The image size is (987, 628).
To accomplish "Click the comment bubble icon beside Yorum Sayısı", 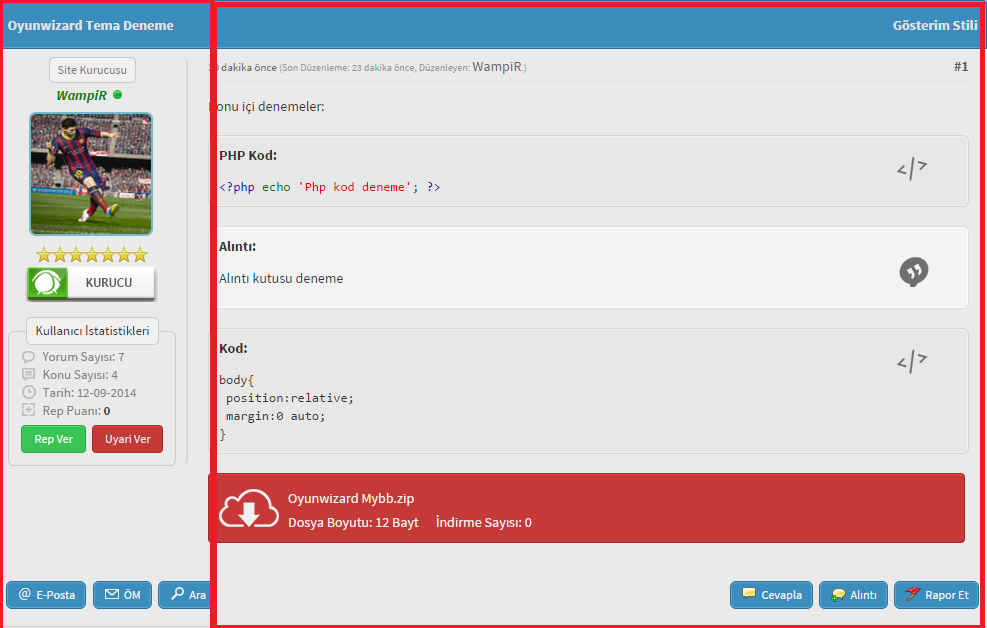I will 28,357.
